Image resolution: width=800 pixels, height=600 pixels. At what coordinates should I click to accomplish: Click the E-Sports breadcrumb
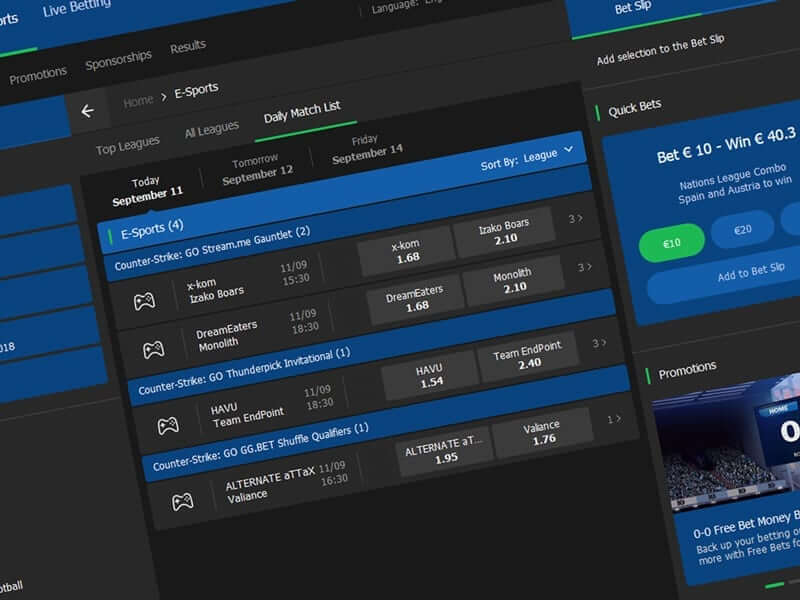pos(196,90)
